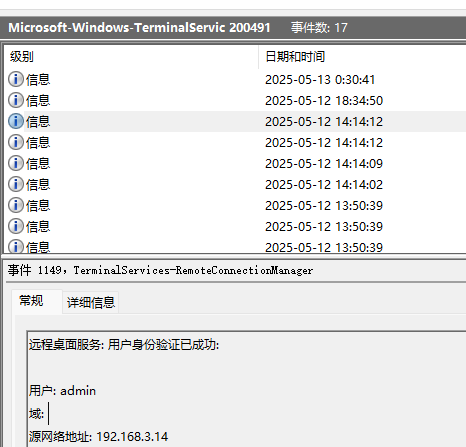Image resolution: width=466 pixels, height=447 pixels.
Task: Click info icon of highlighted 14:14:12 event
Action: tap(16, 121)
